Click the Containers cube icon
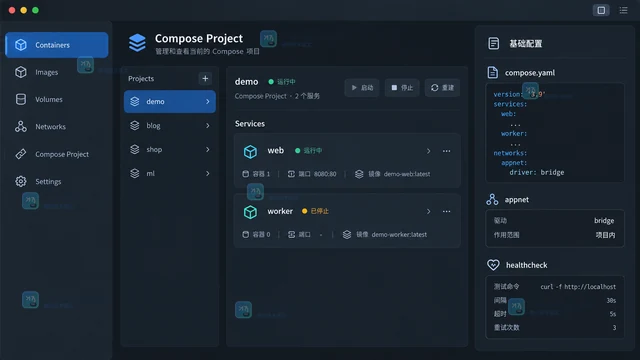The image size is (640, 360). pos(21,45)
